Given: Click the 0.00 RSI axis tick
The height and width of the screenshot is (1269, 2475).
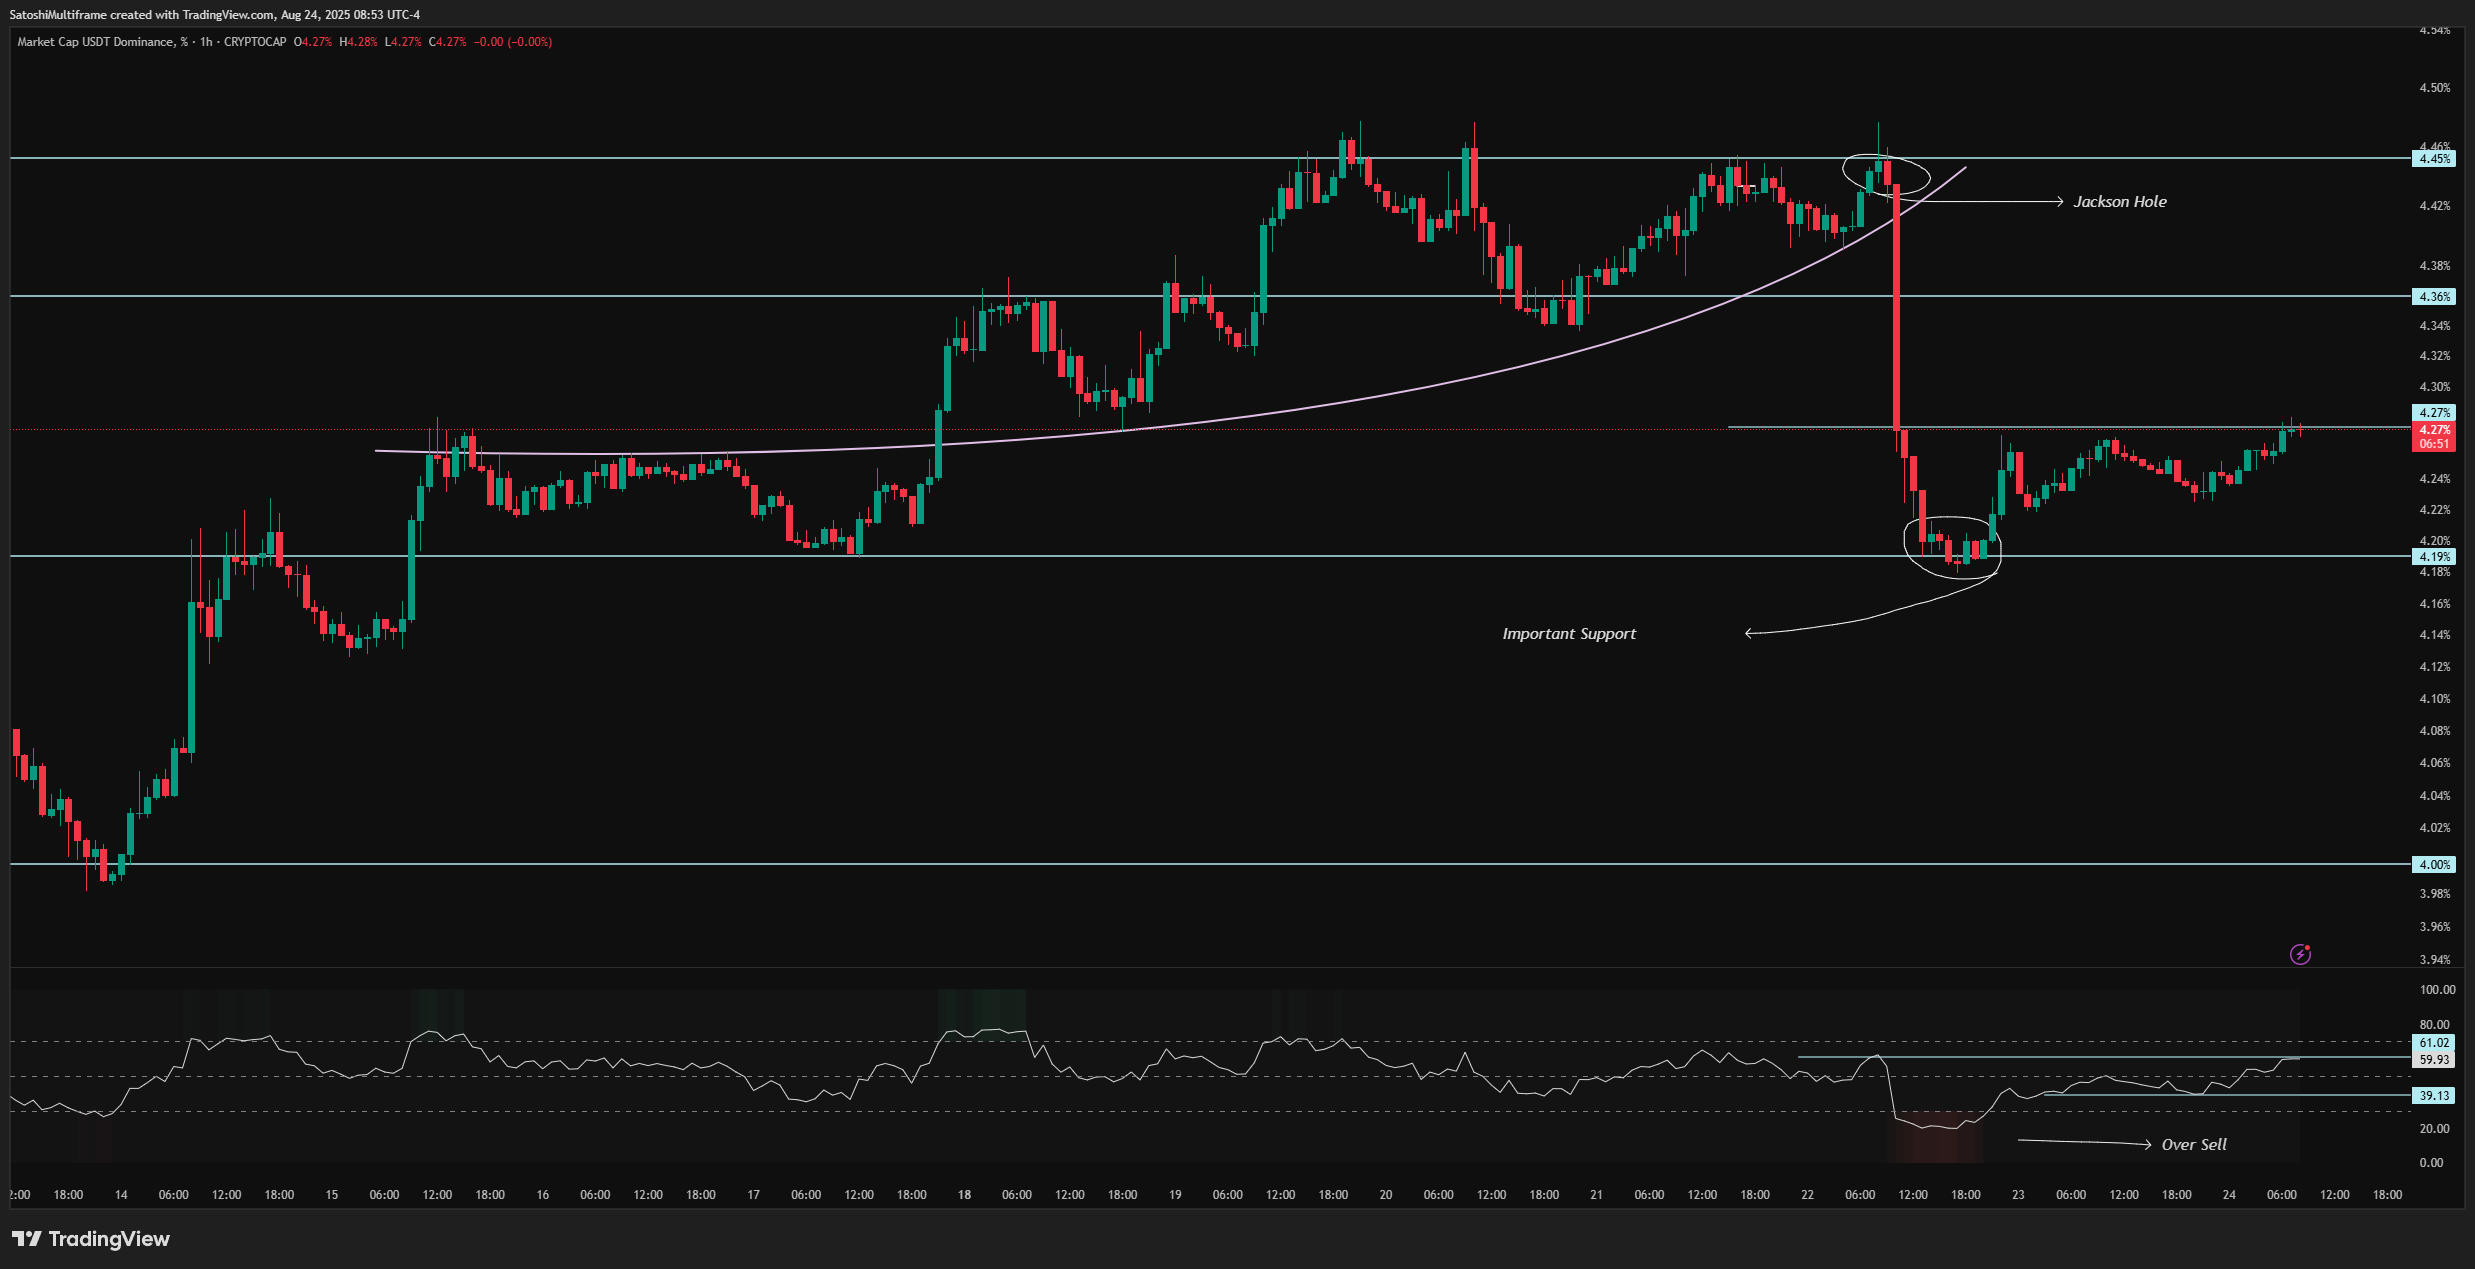Looking at the screenshot, I should [2431, 1163].
